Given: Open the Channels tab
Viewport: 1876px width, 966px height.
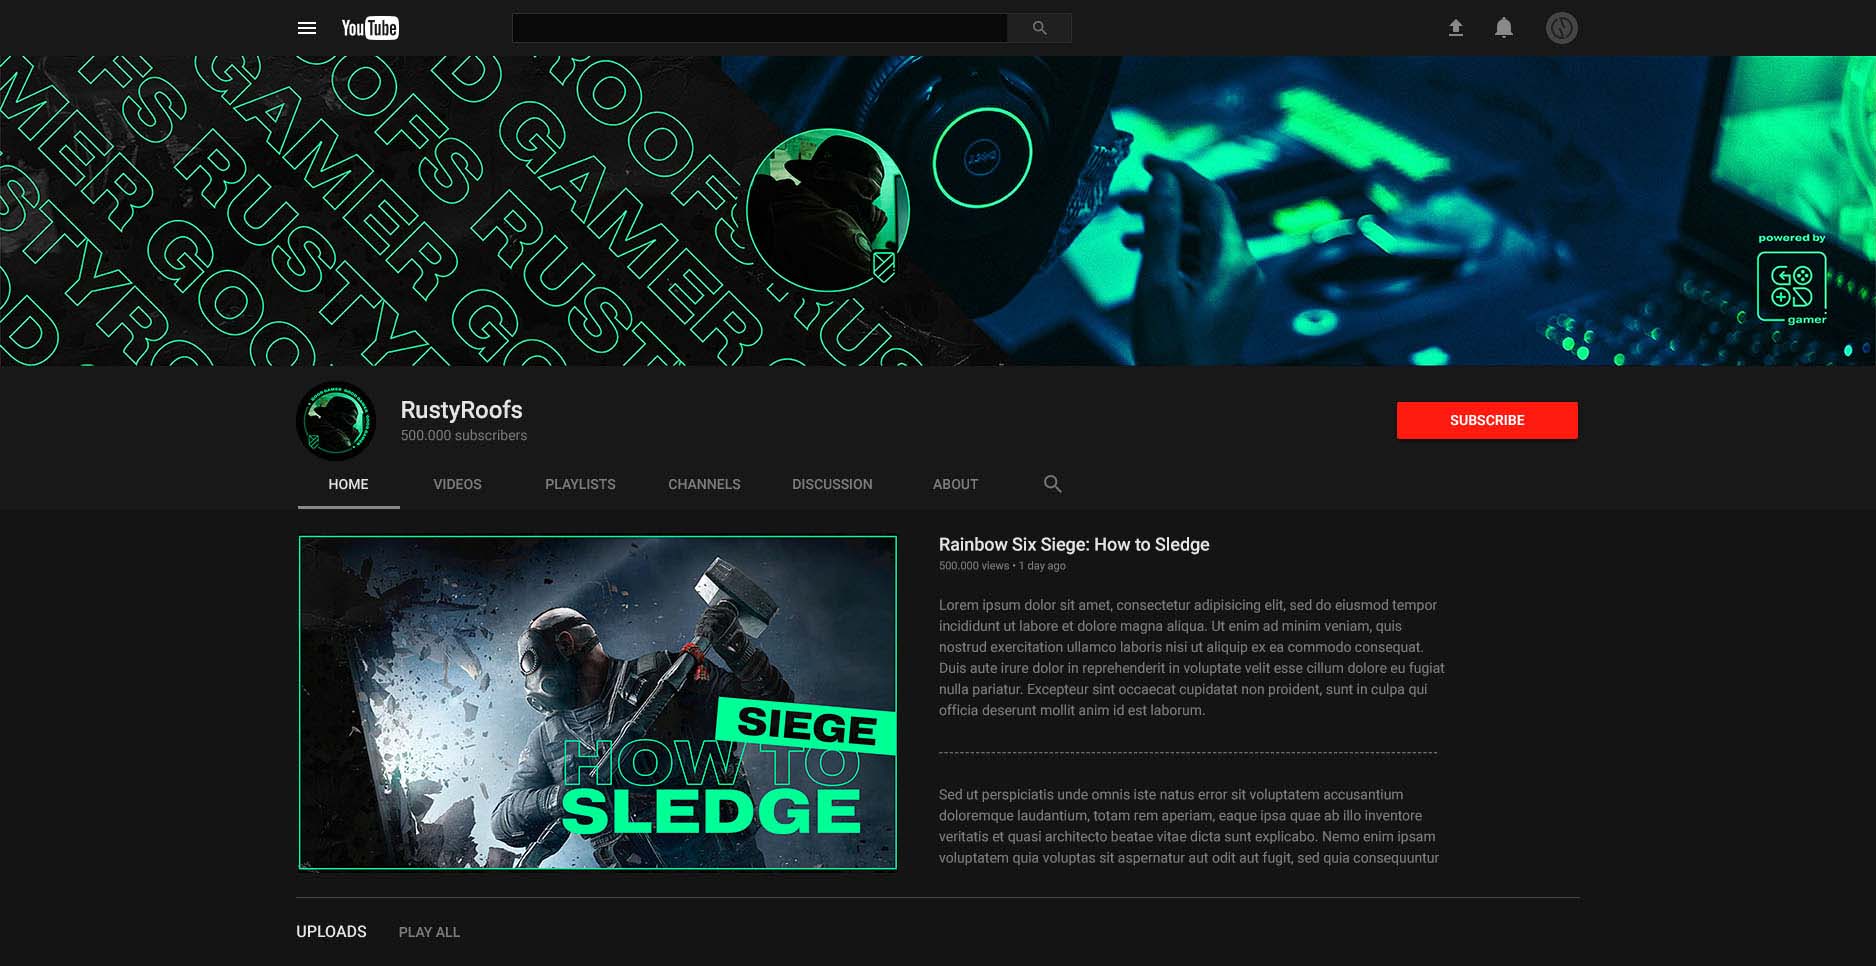Looking at the screenshot, I should tap(704, 484).
